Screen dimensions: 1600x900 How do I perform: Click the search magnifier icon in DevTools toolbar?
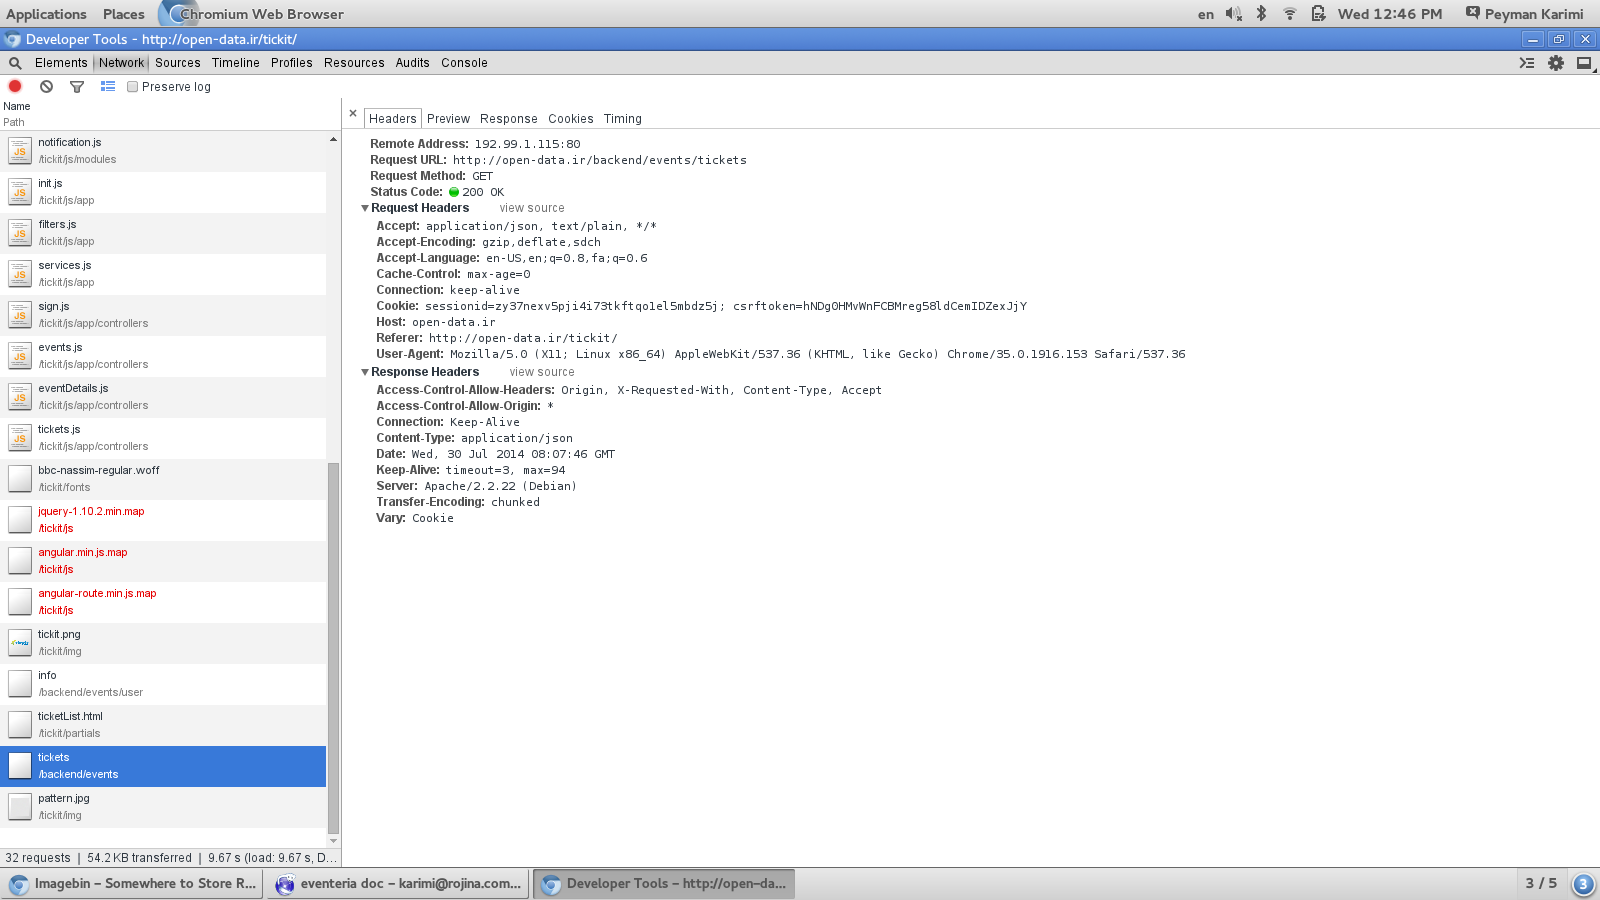15,63
